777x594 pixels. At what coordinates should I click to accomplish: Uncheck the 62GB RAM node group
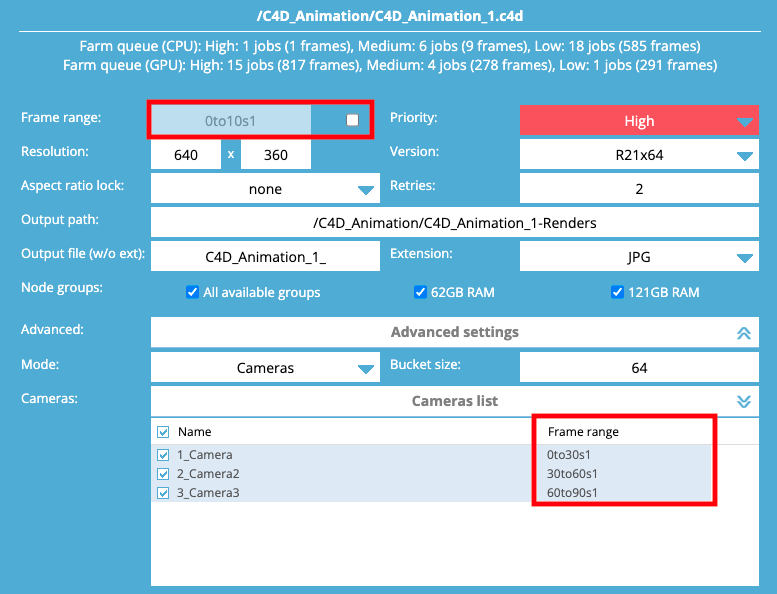pos(420,292)
